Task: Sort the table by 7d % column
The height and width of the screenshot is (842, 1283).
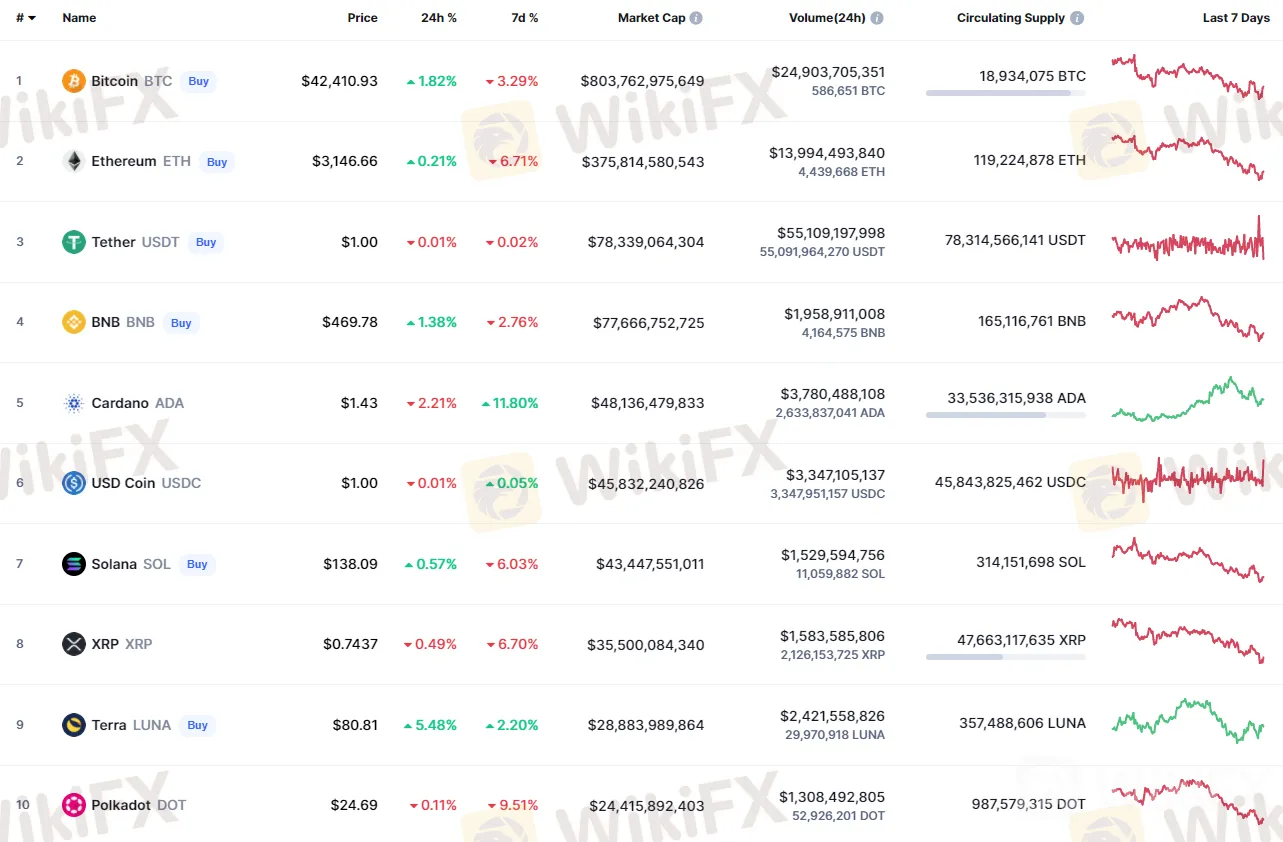Action: 524,18
